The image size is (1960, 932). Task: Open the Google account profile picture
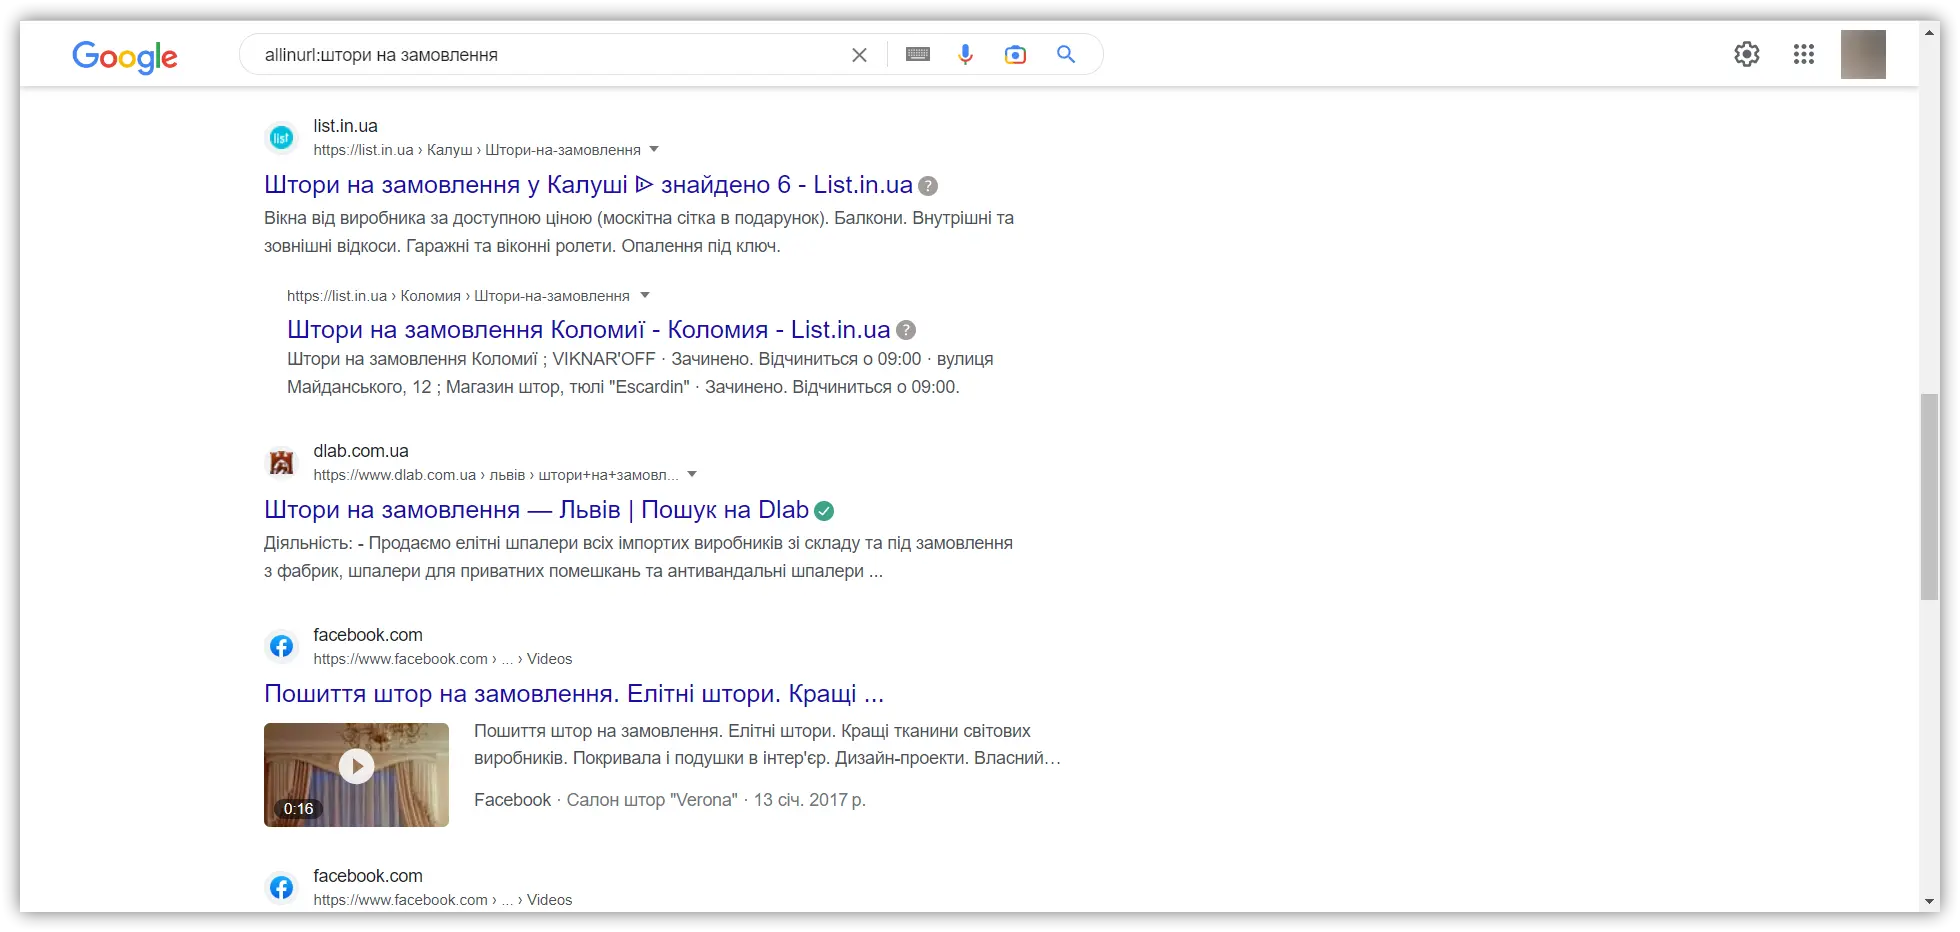pos(1863,54)
